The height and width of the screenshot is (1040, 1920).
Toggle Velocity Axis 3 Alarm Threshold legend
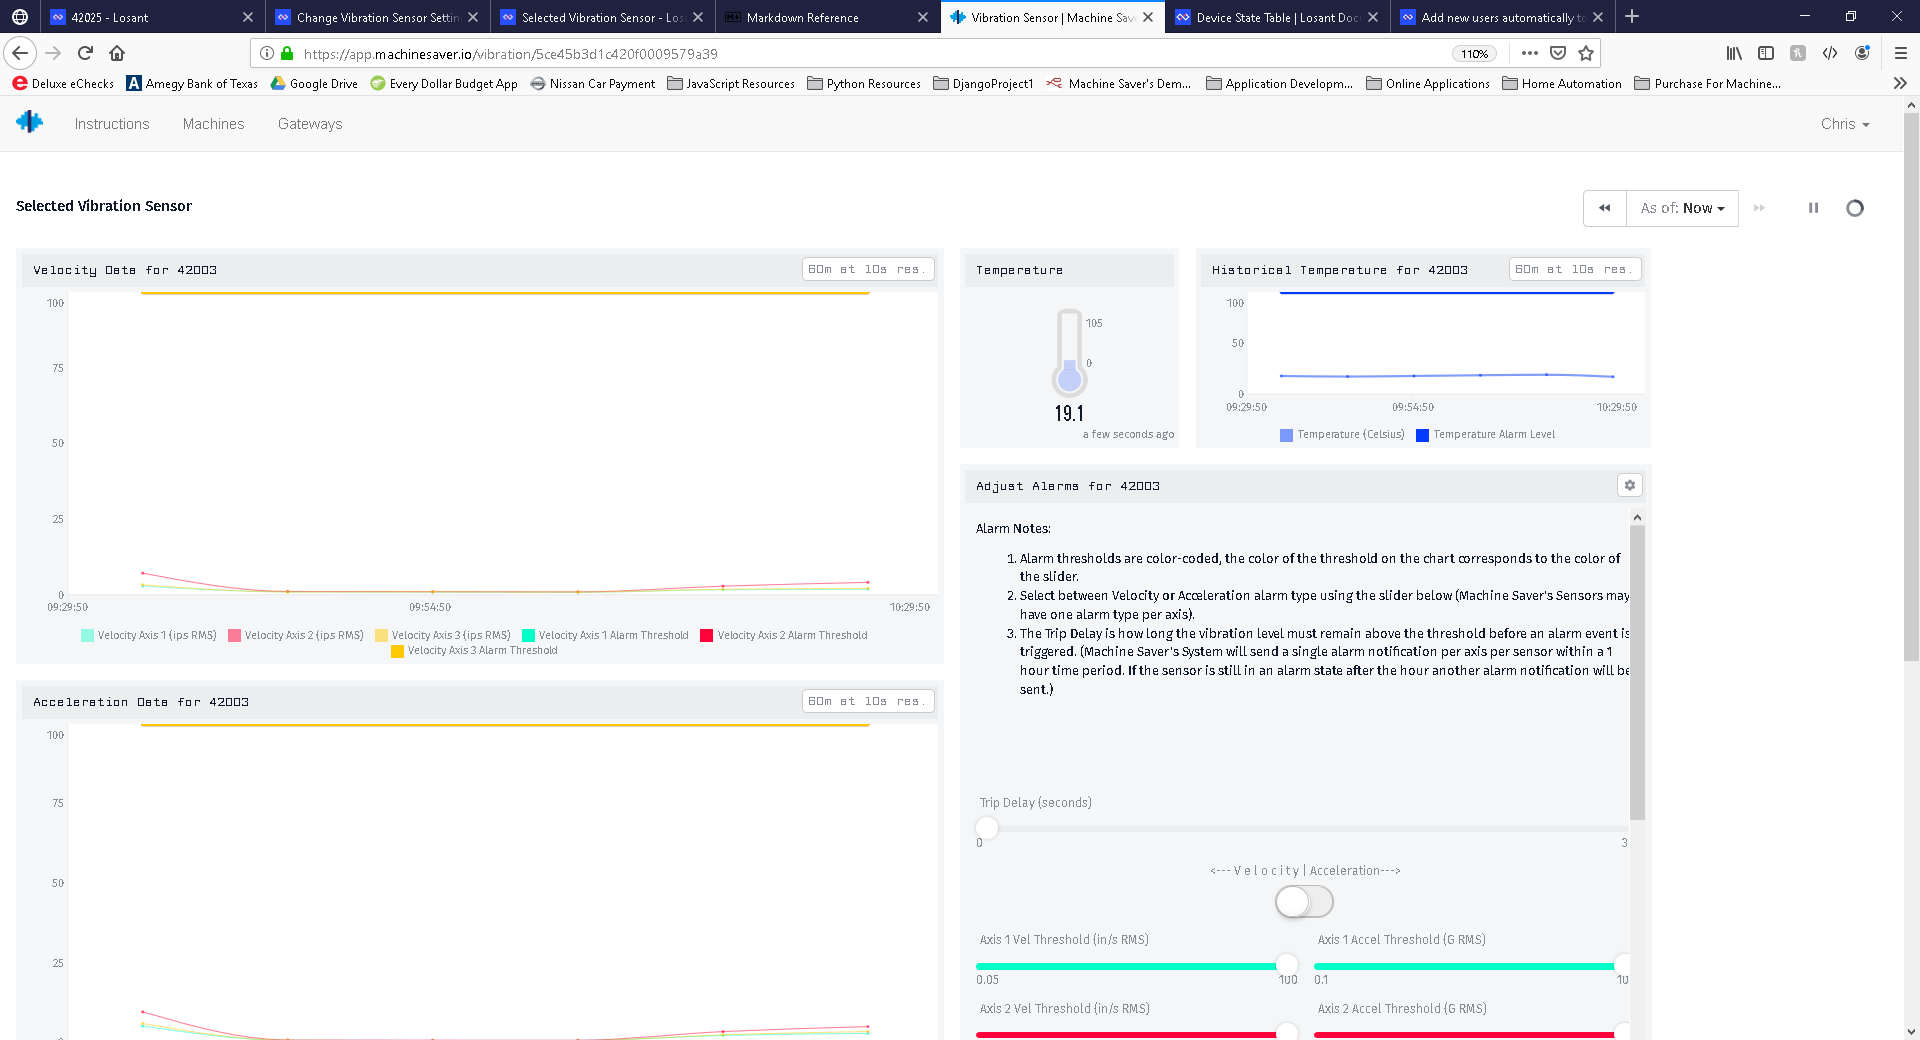[474, 650]
